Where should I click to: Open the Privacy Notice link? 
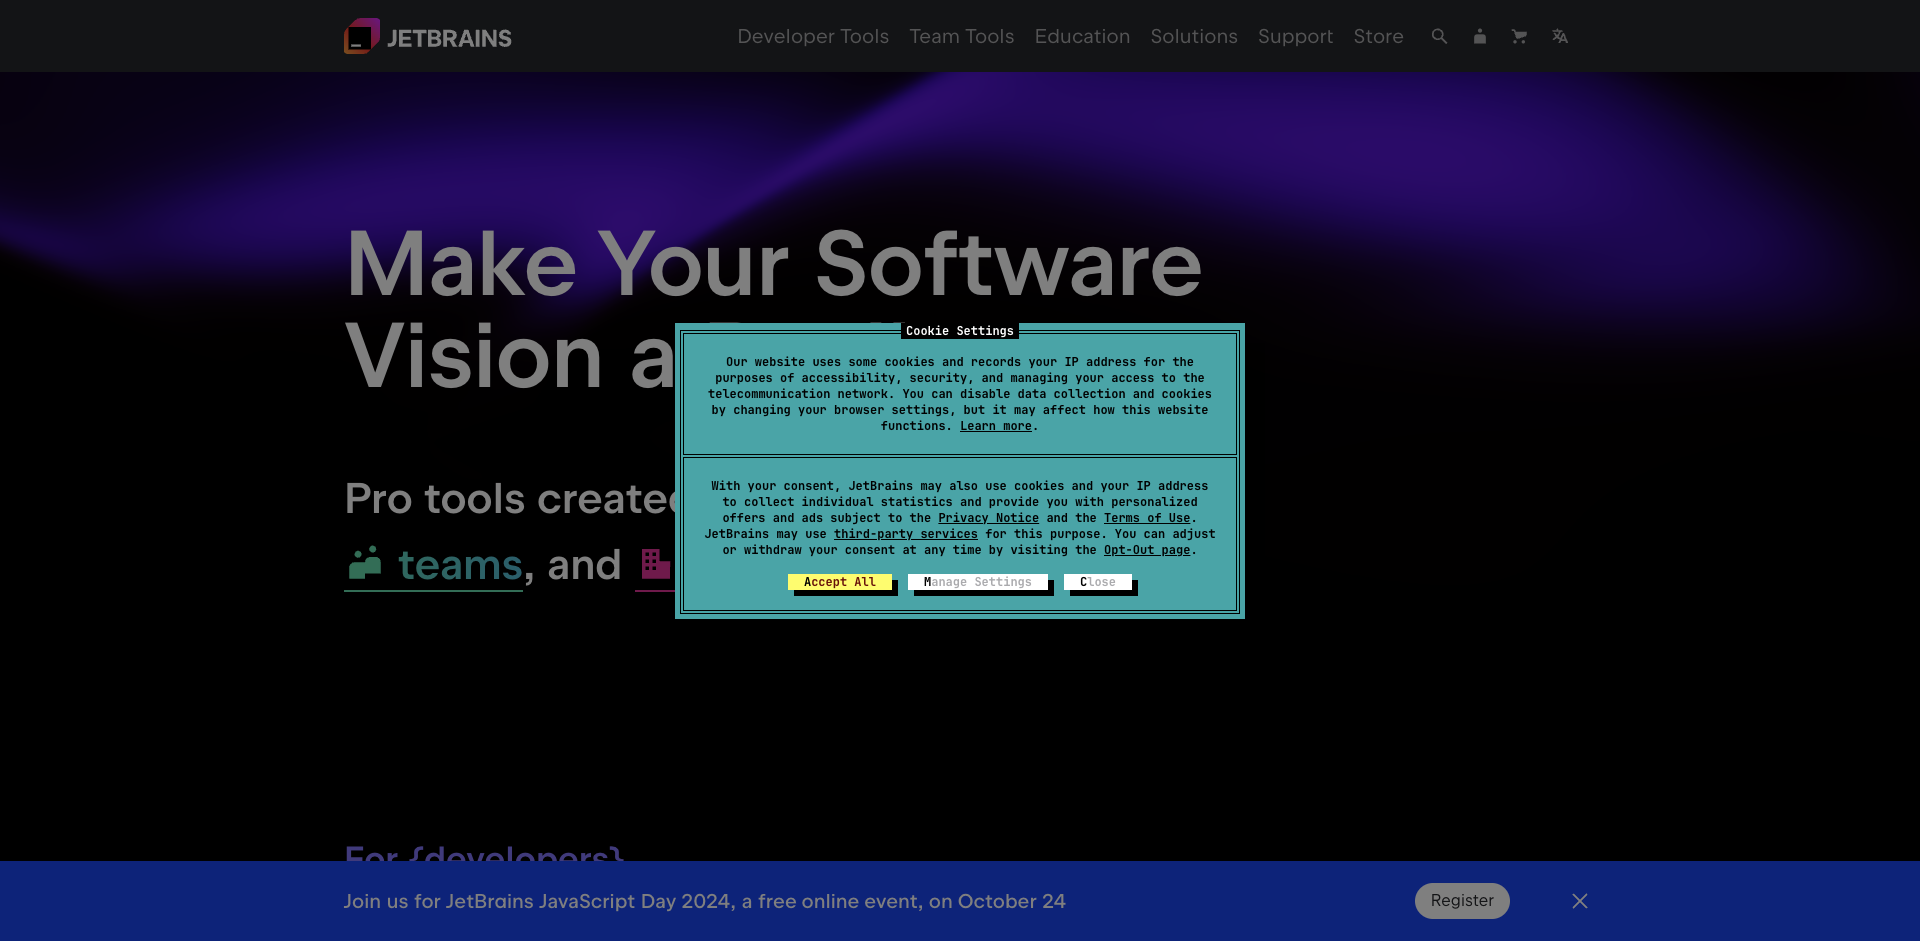[988, 518]
